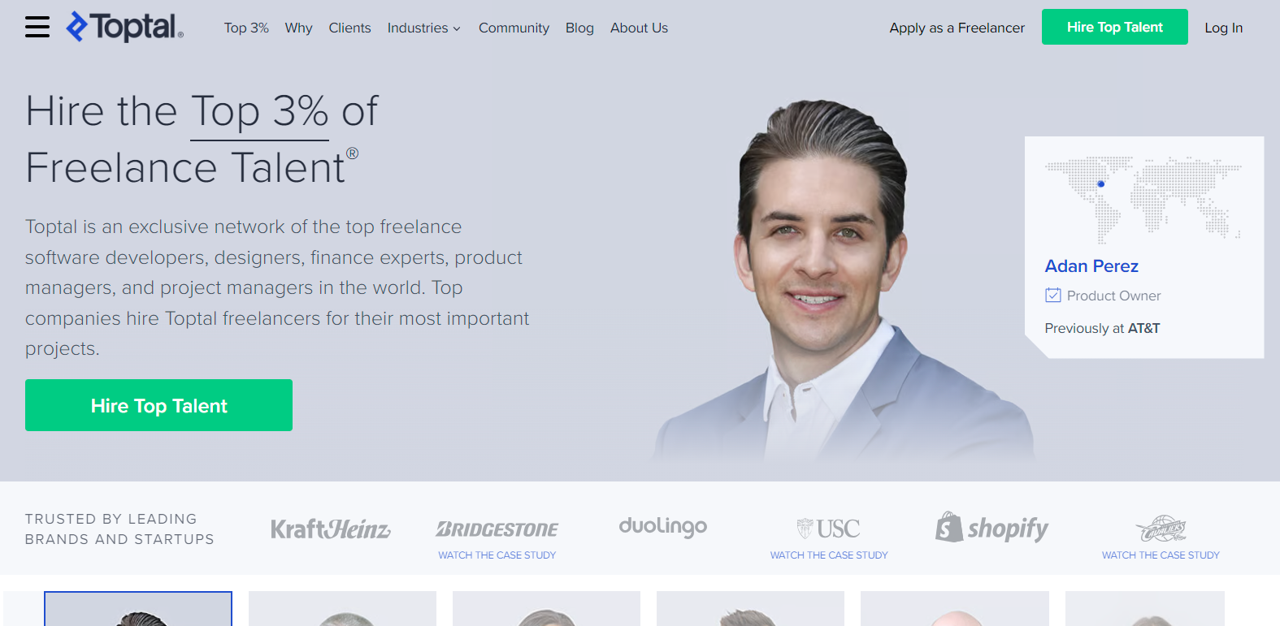Viewport: 1280px width, 626px height.
Task: Click the Log In link
Action: click(1224, 28)
